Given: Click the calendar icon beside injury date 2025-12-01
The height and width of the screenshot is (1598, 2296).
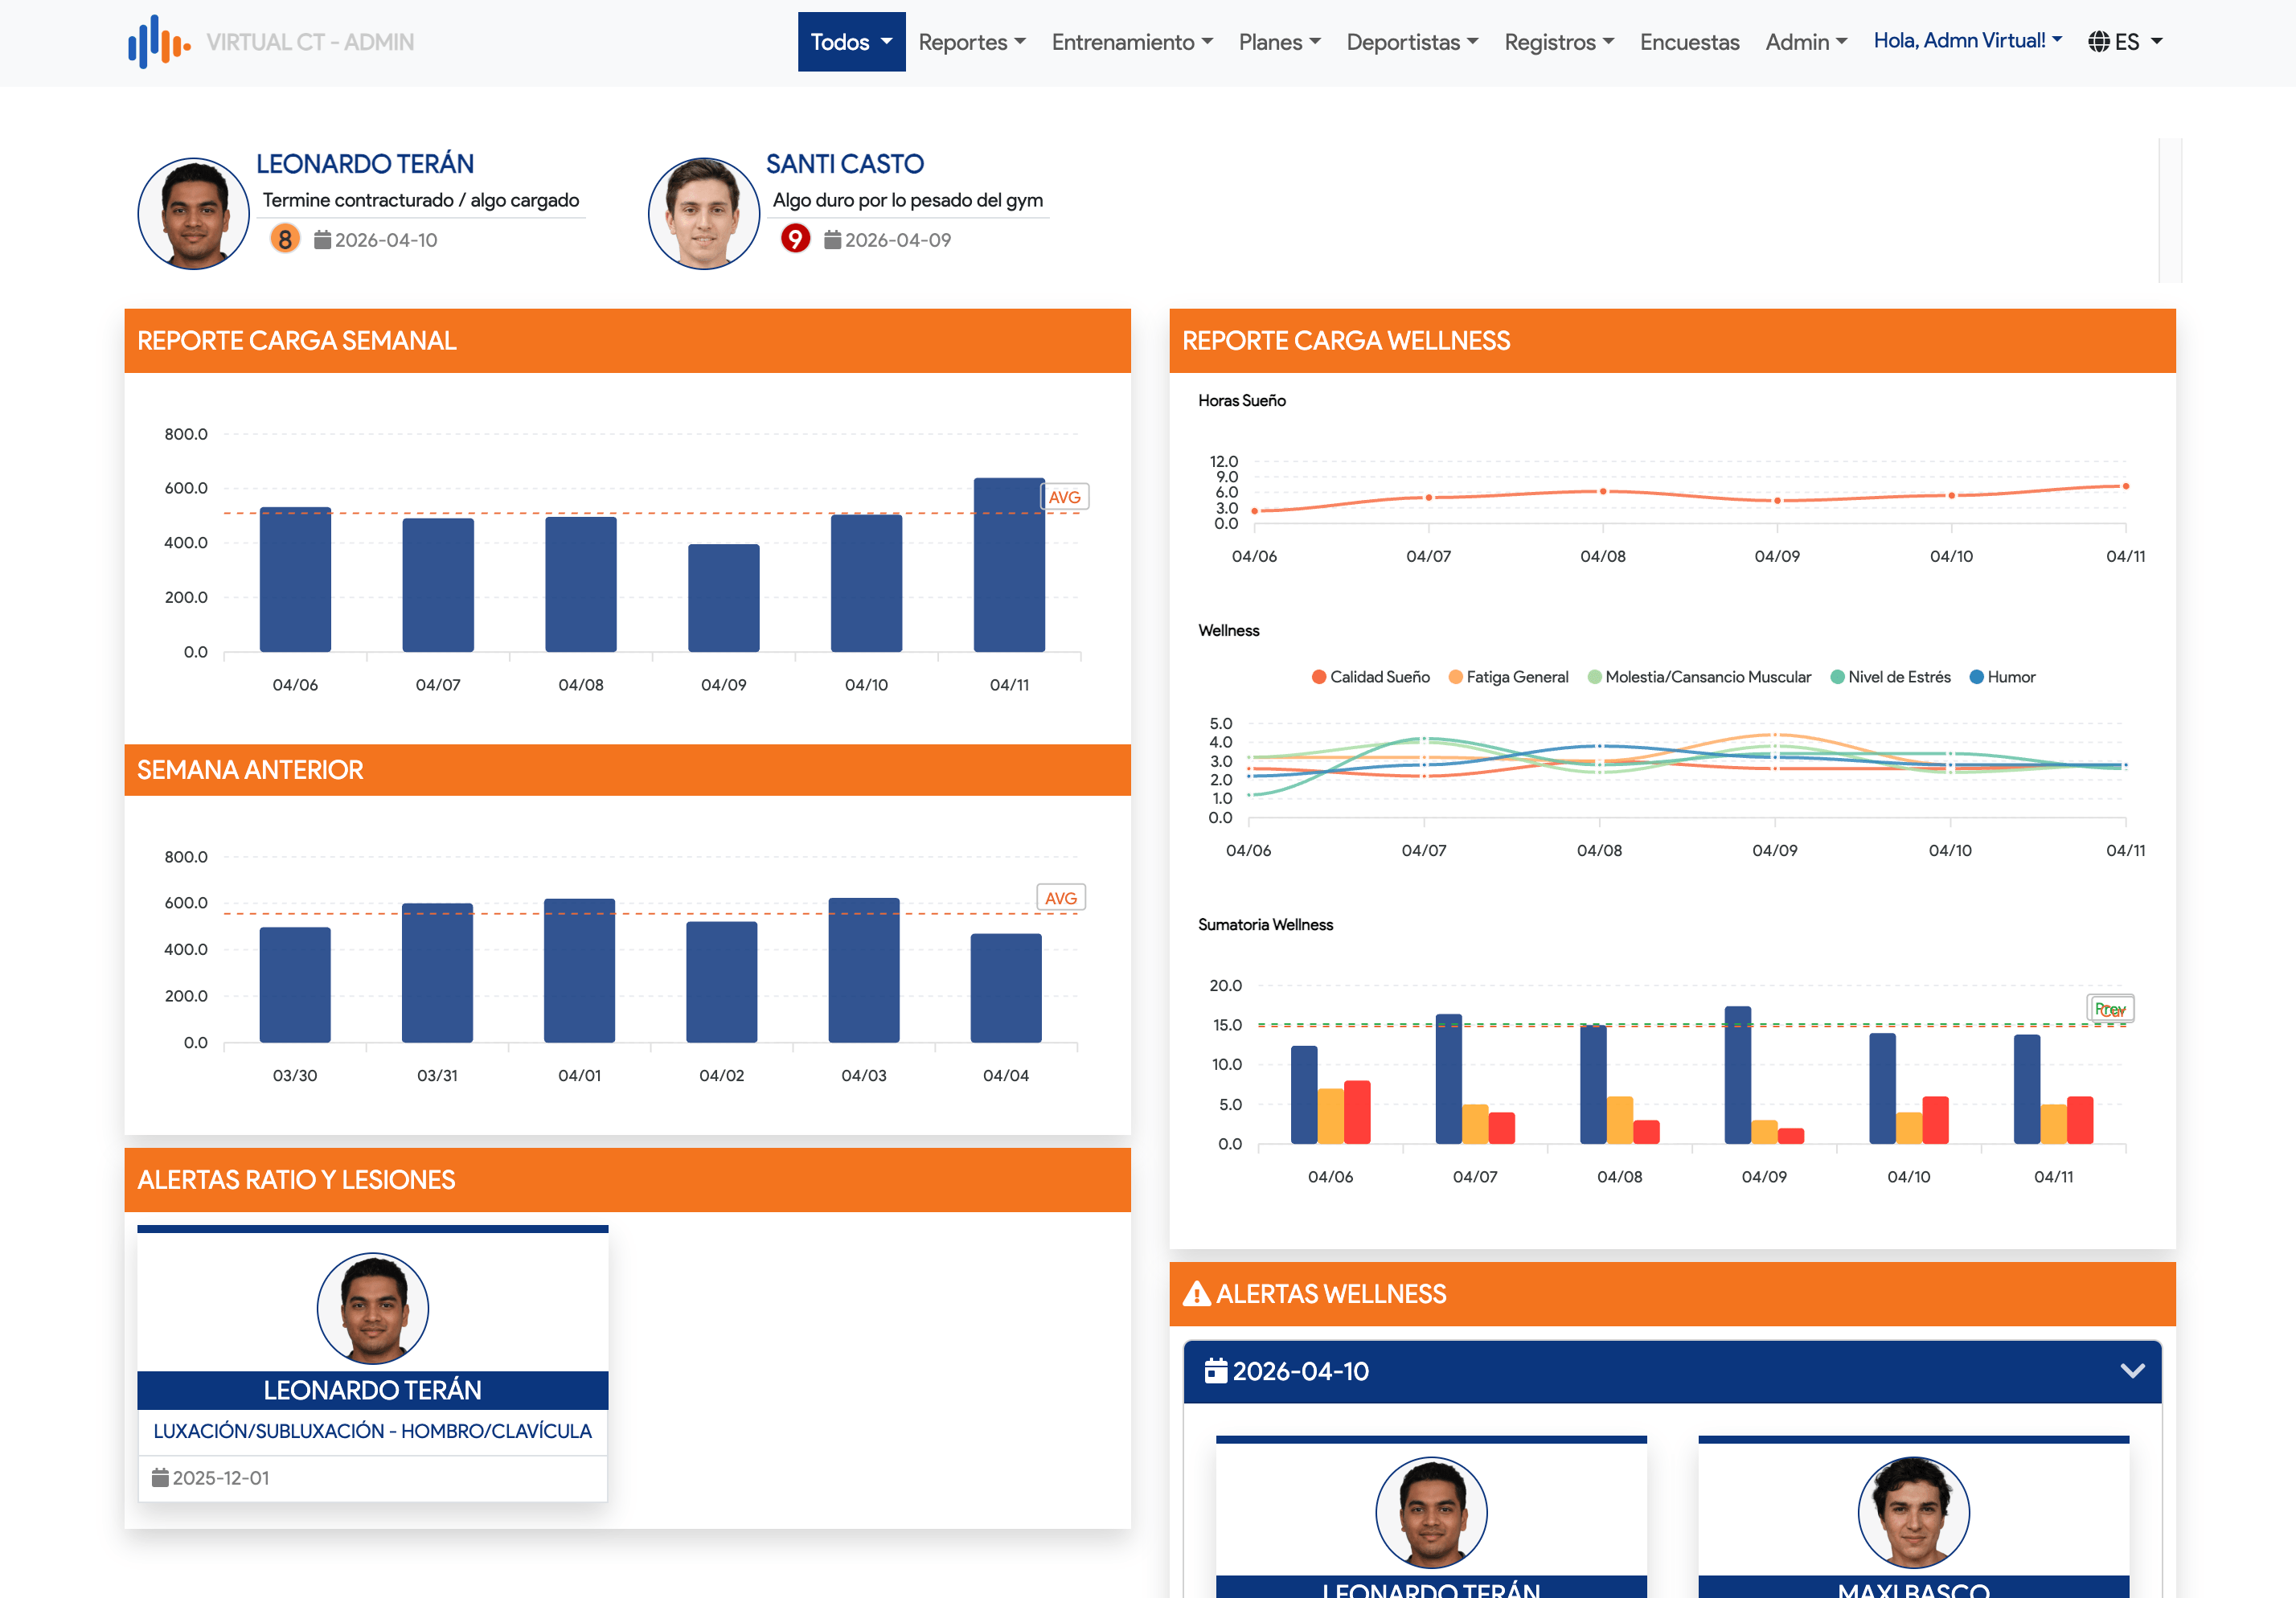Looking at the screenshot, I should [x=160, y=1477].
